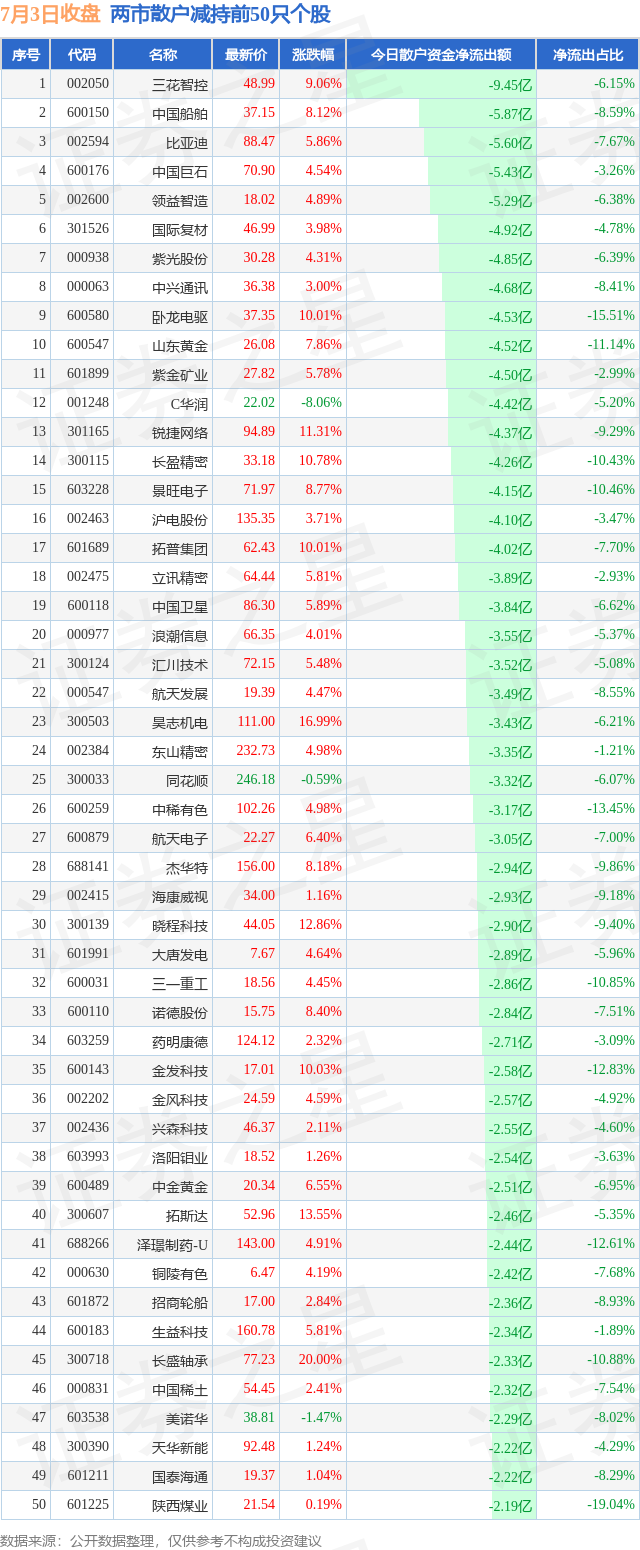Select stock name 比亚迪
The width and height of the screenshot is (640, 1550).
pos(187,142)
